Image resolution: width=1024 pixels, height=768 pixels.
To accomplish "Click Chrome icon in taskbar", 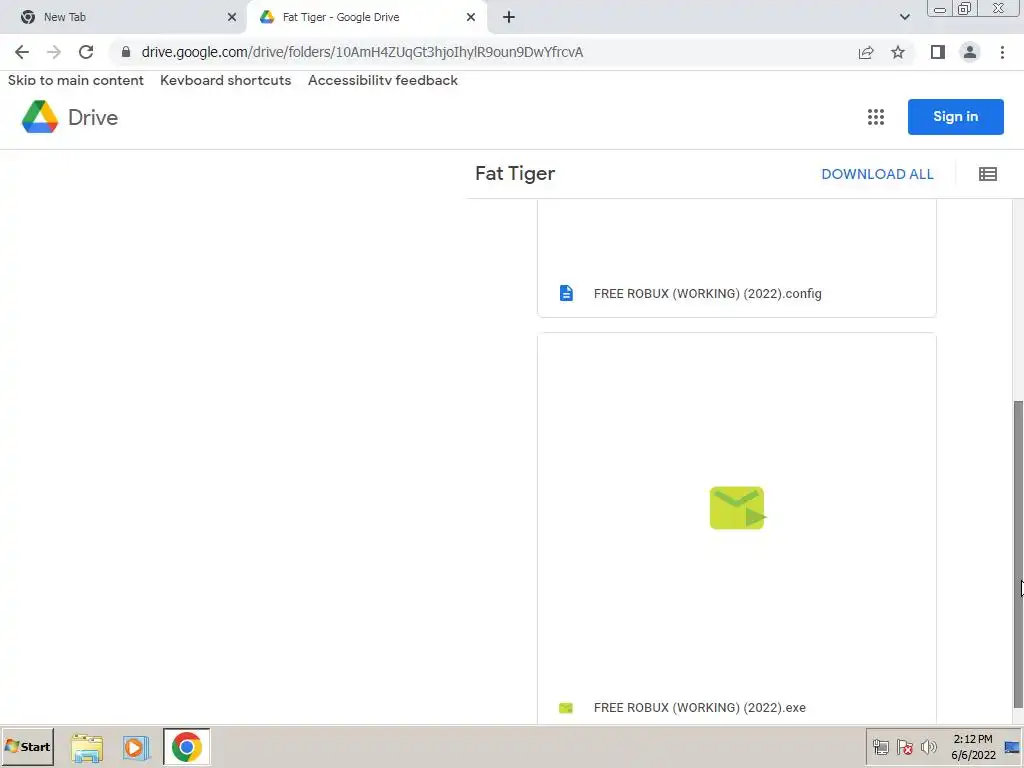I will pyautogui.click(x=187, y=747).
